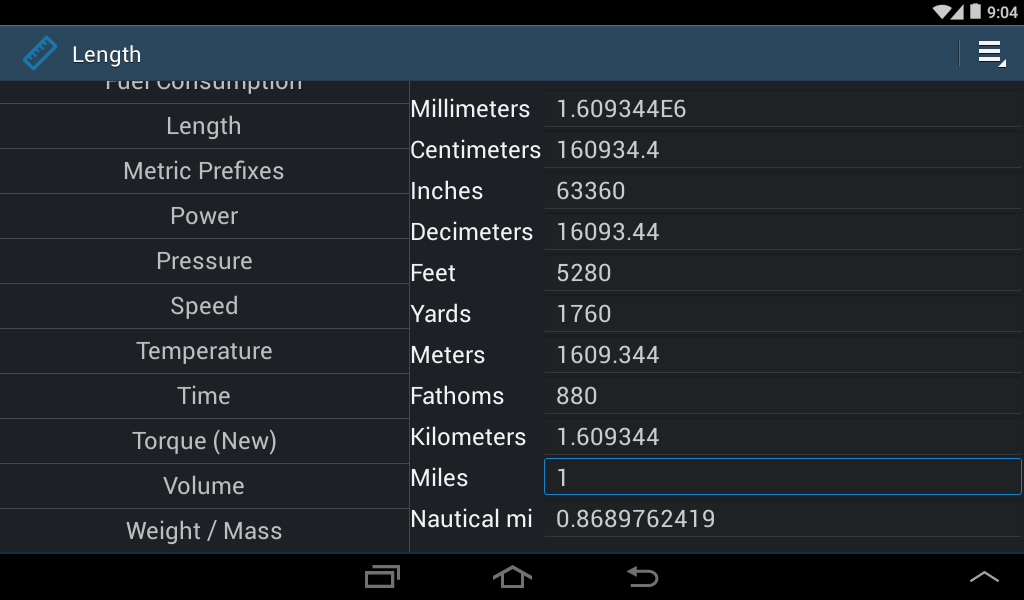This screenshot has height=600, width=1024.
Task: Choose the Weight / Mass category
Action: click(x=204, y=531)
